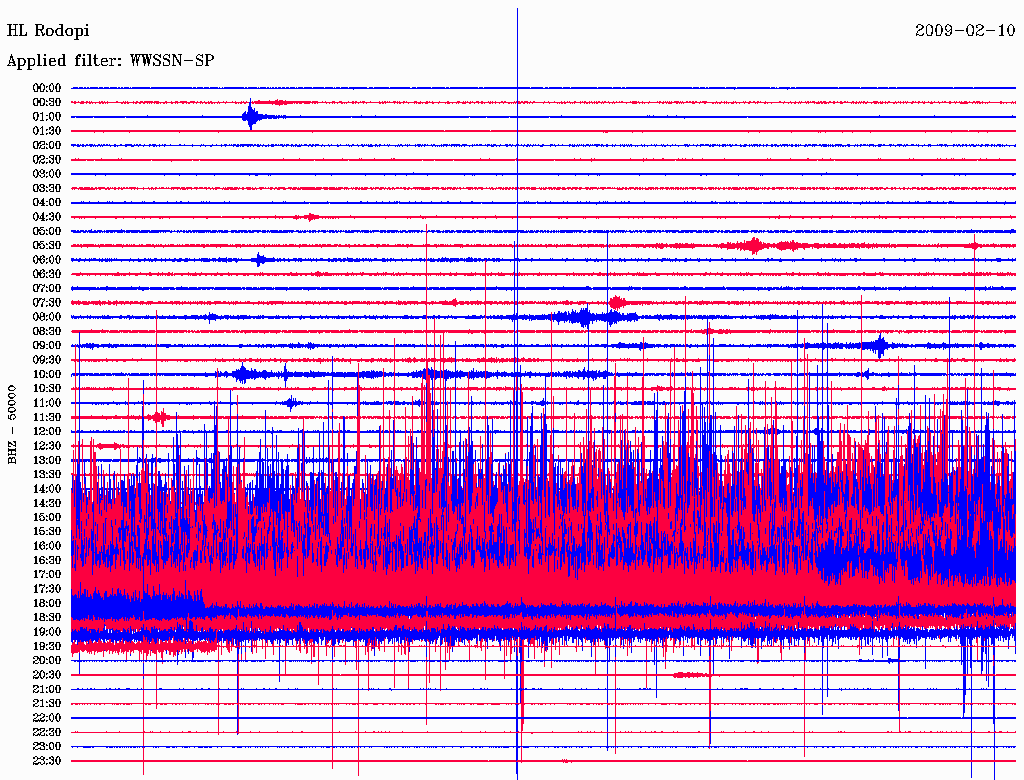Click the 20:30 time label
This screenshot has height=780, width=1024.
tap(47, 675)
